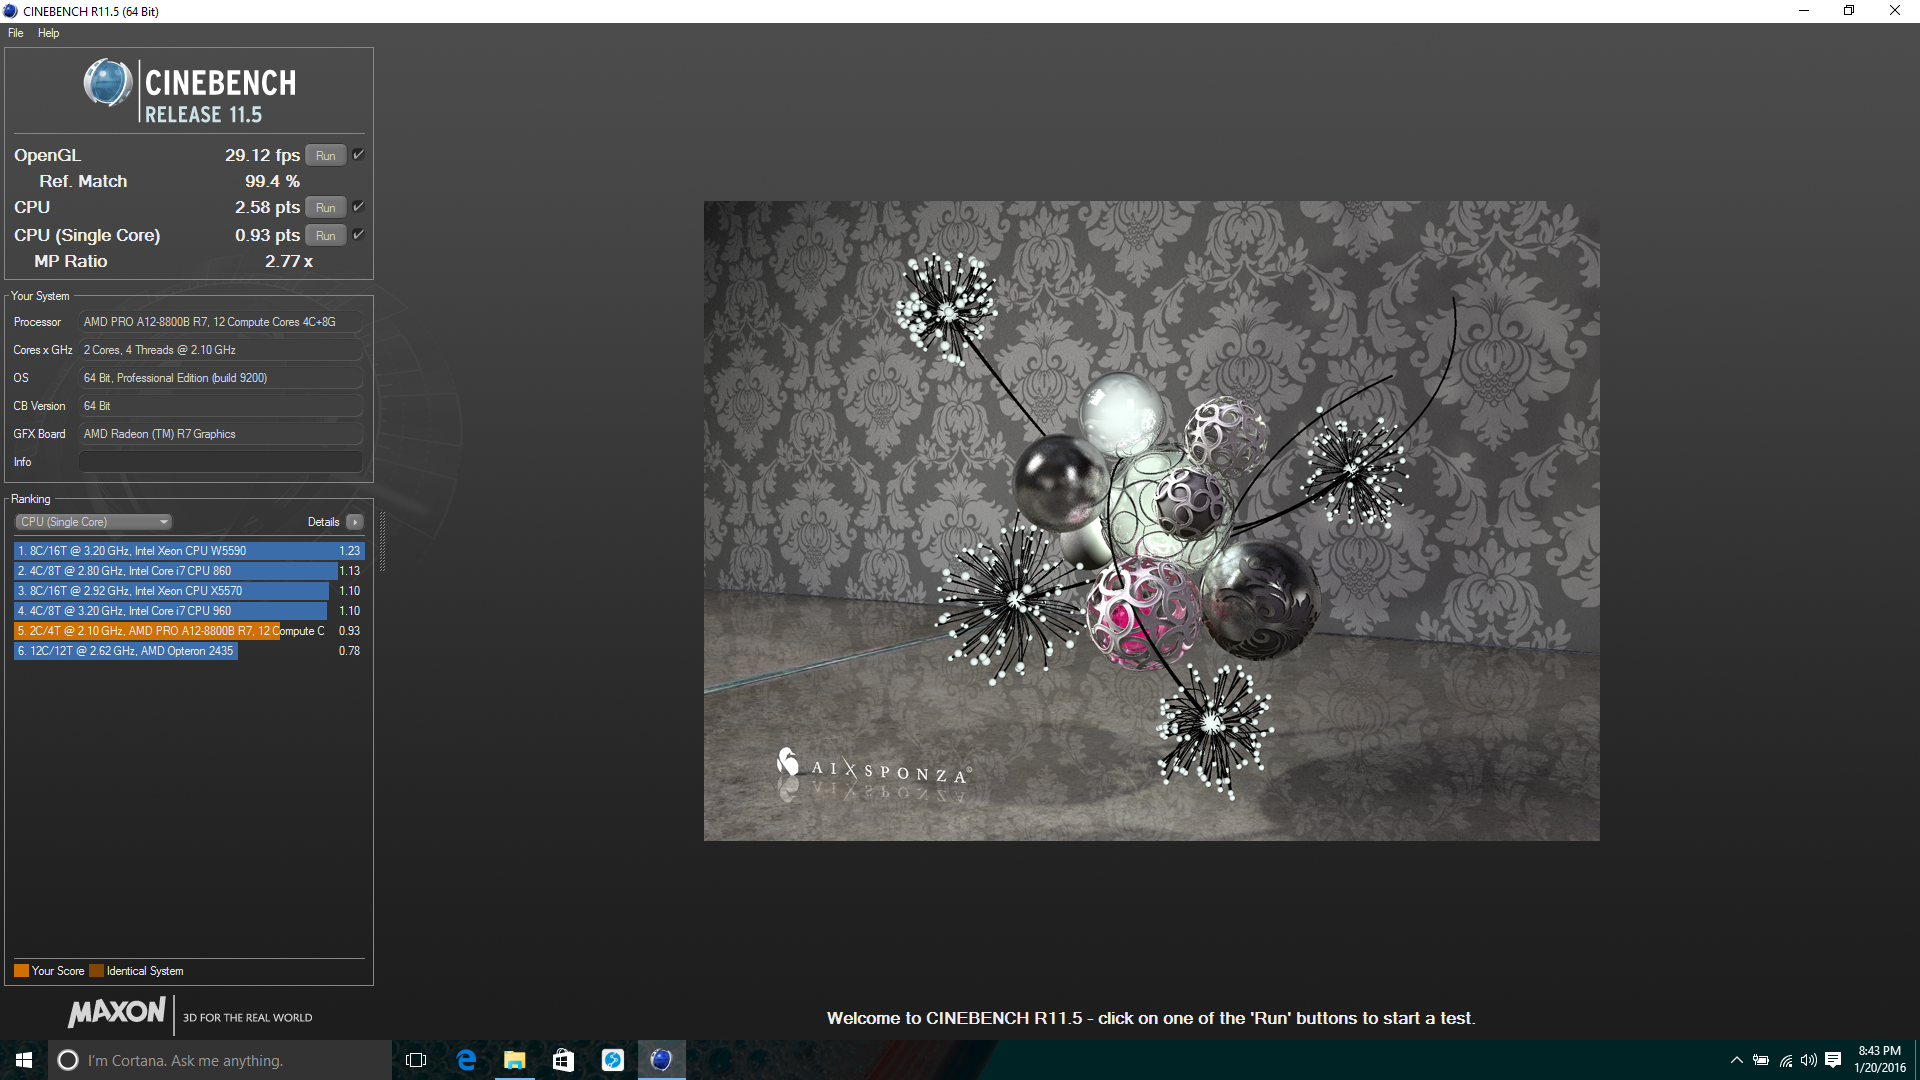Click the Cinebench taskbar icon
This screenshot has width=1920, height=1080.
coord(661,1060)
